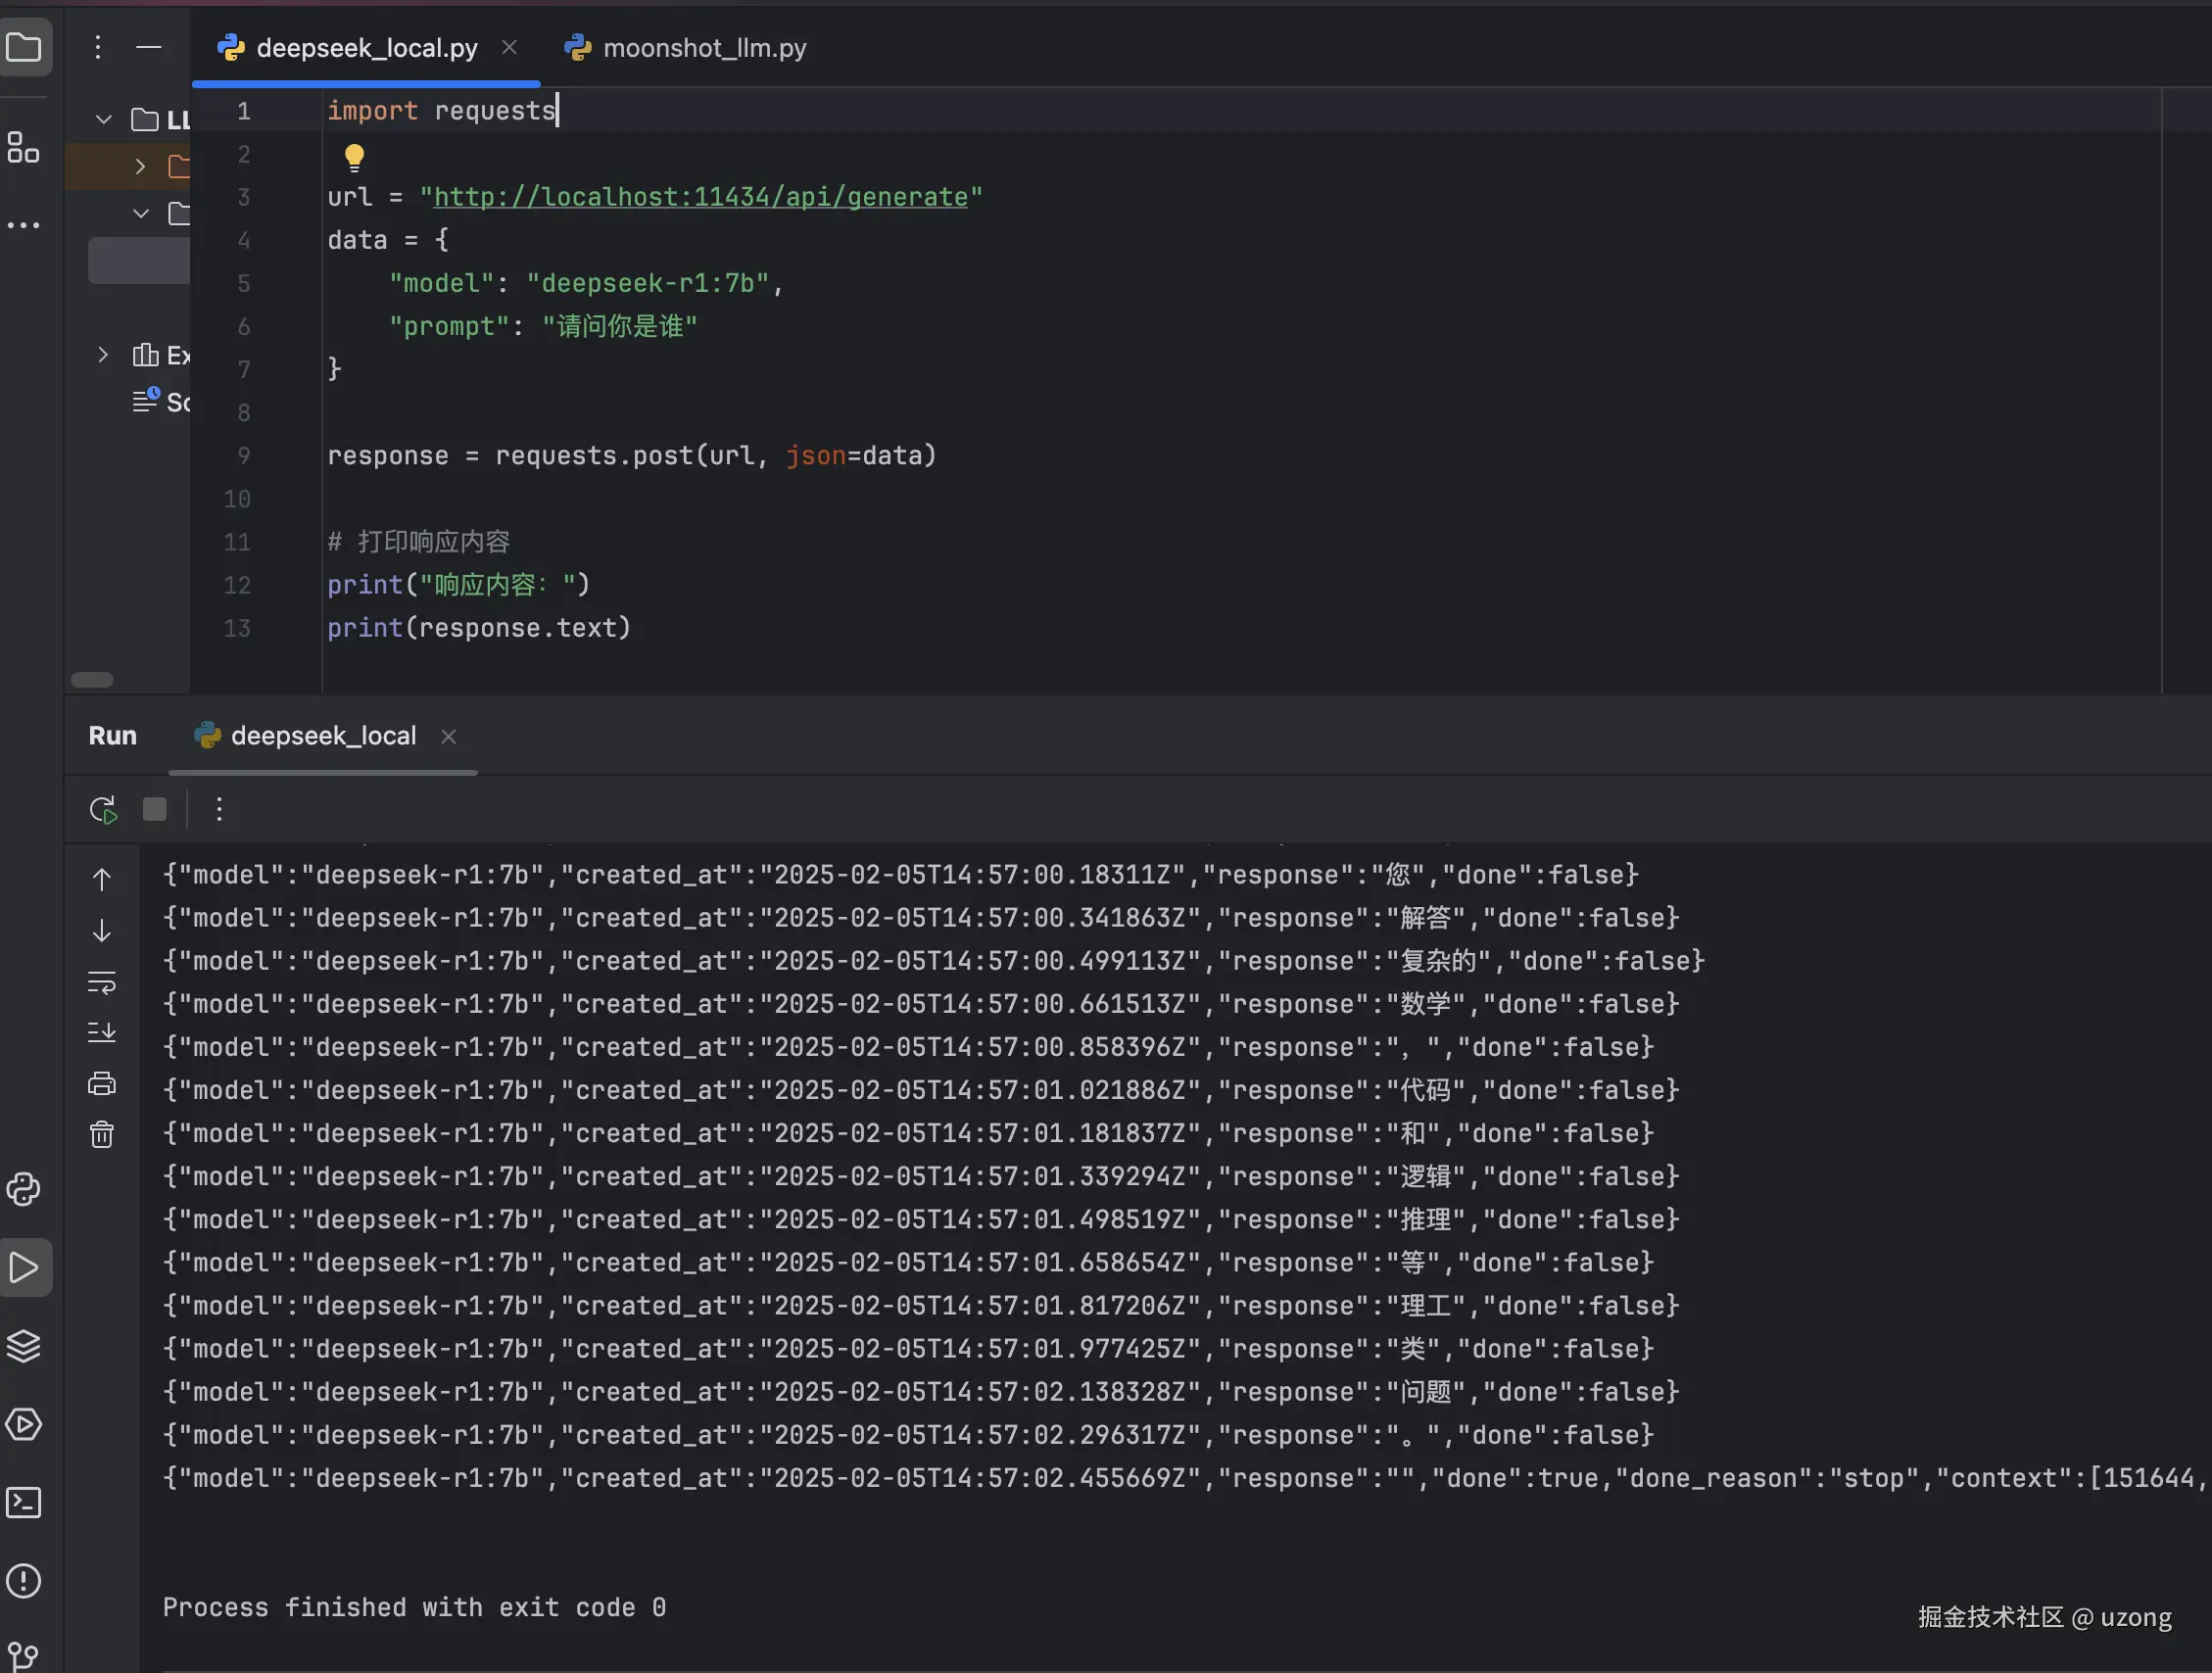Viewport: 2212px width, 1673px height.
Task: Click the trash icon to clear console output
Action: click(x=102, y=1134)
